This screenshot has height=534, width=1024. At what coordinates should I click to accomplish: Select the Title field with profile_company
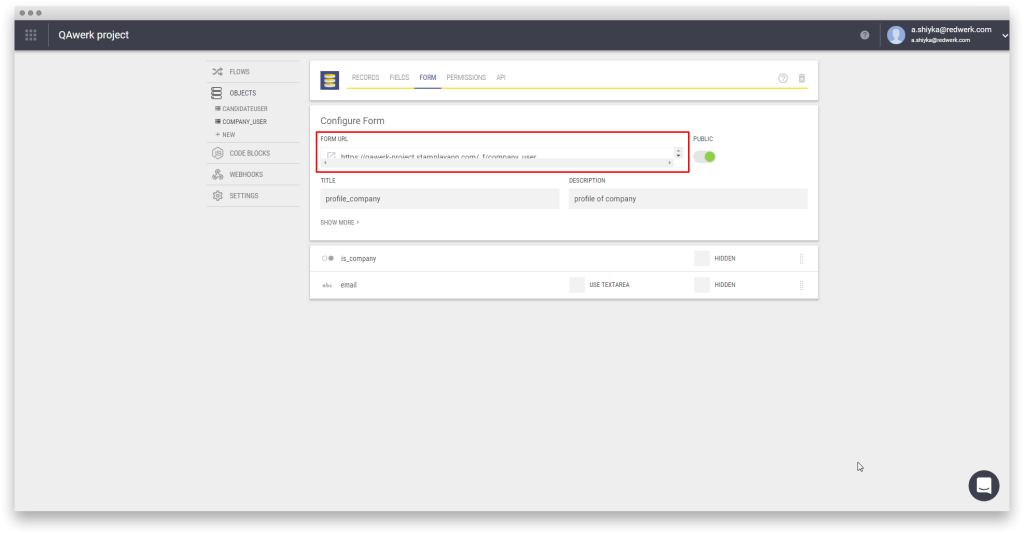[x=440, y=199]
